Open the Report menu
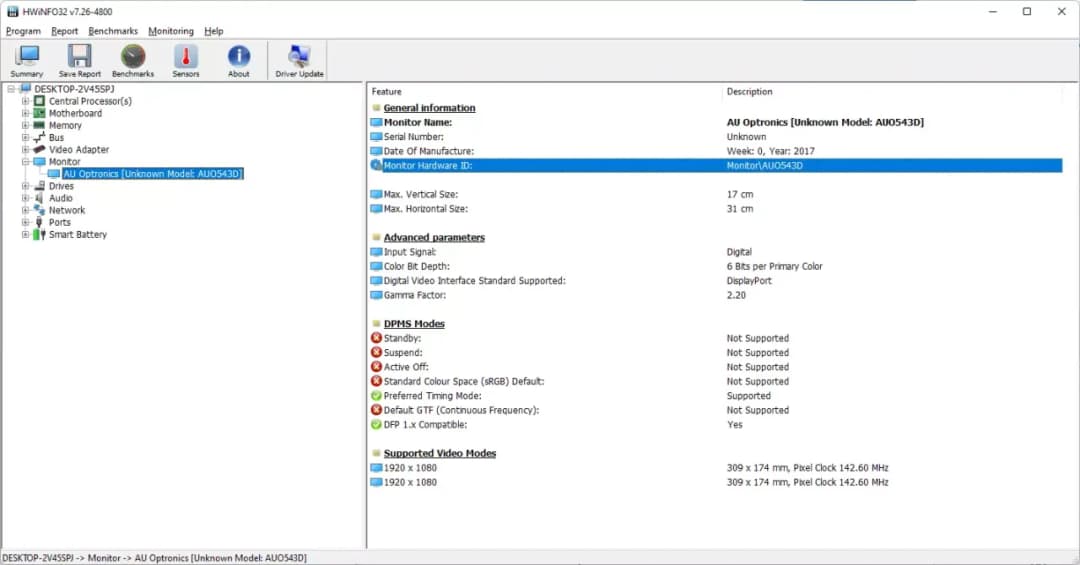 coord(65,31)
